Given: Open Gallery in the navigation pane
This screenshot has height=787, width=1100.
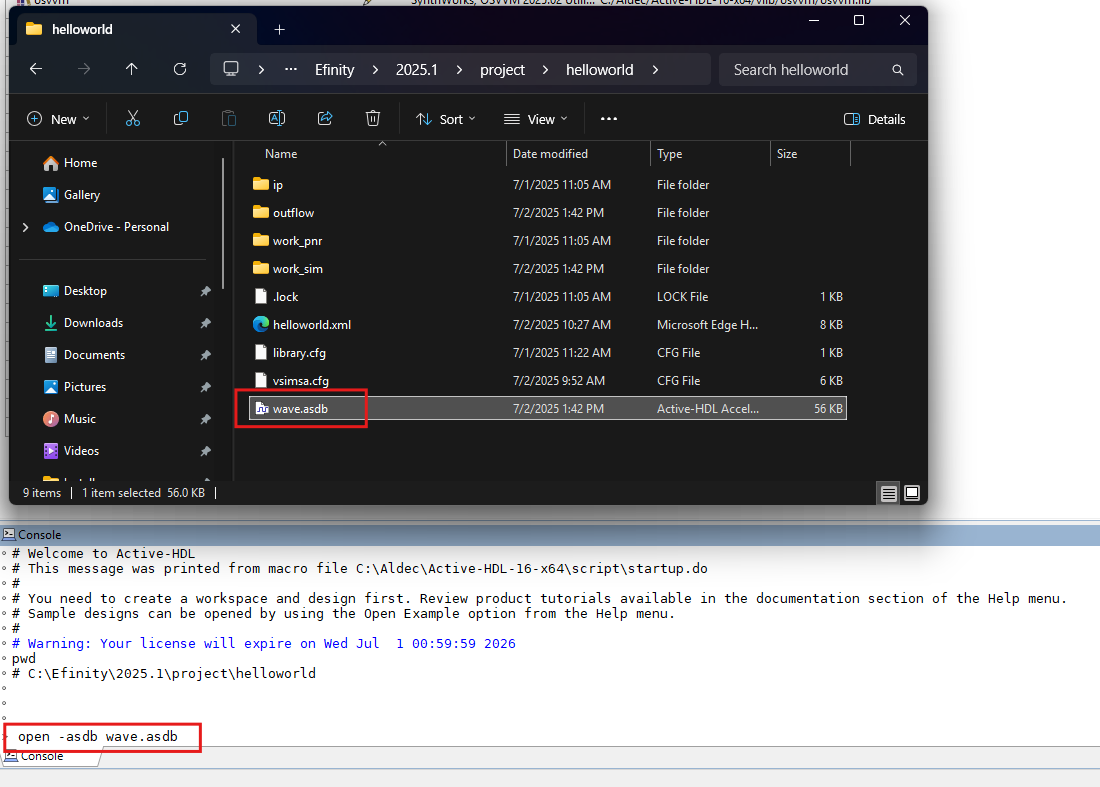Looking at the screenshot, I should [x=82, y=195].
